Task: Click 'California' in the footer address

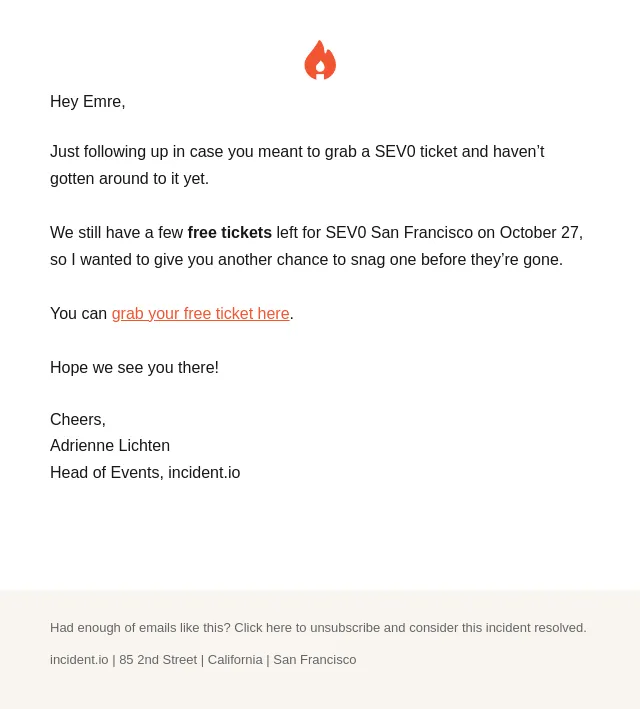Action: (x=235, y=660)
